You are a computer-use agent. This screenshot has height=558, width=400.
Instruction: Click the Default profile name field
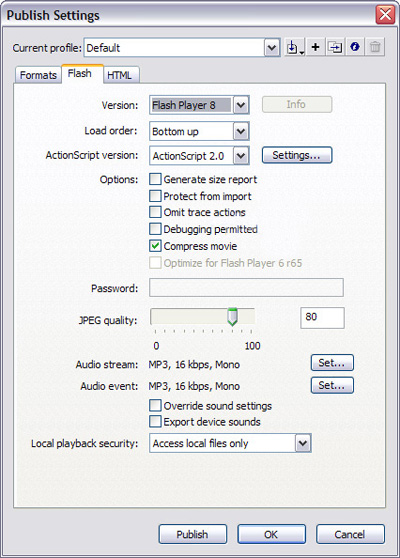pos(174,47)
